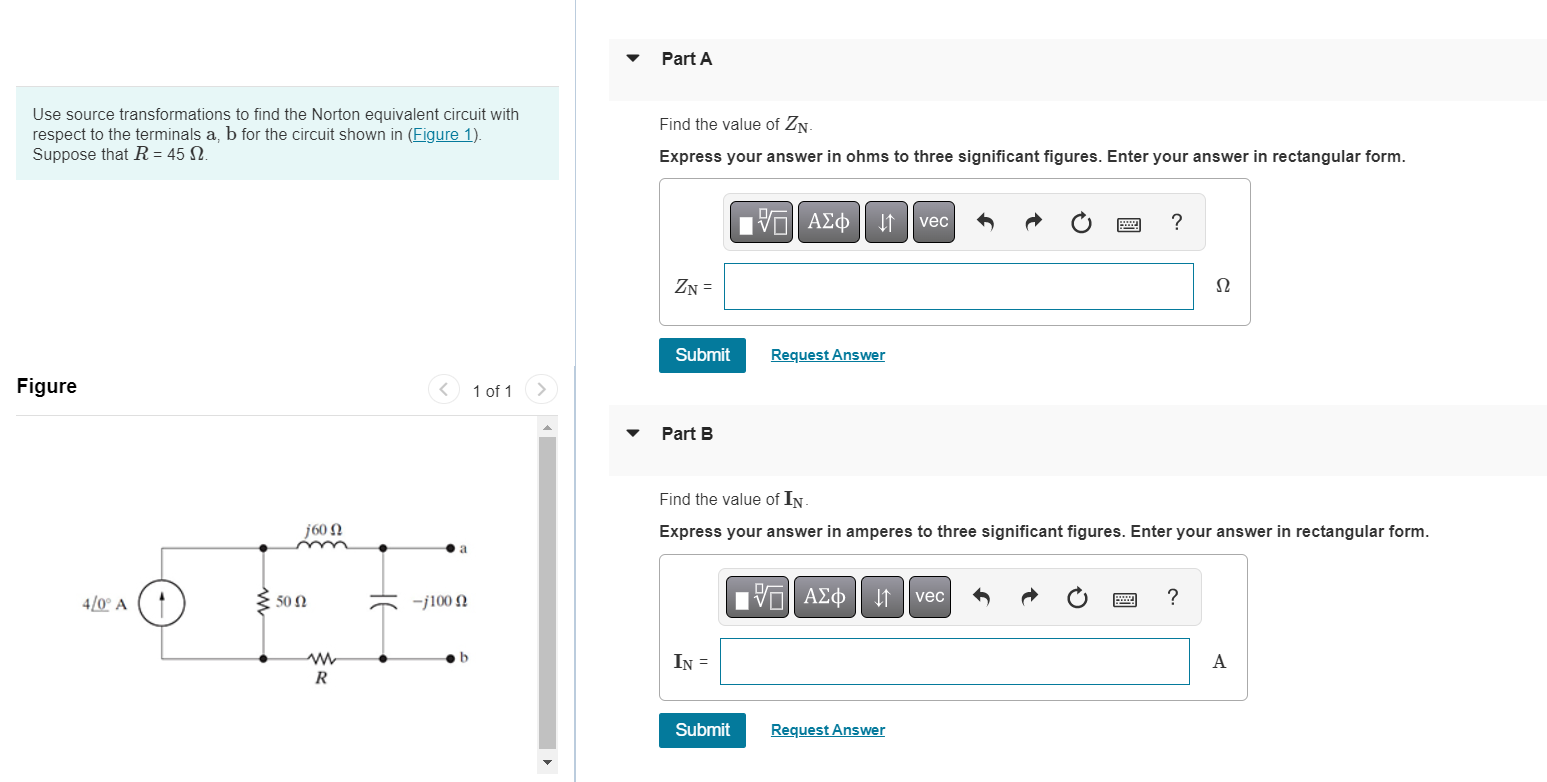Viewport: 1547px width, 782px height.
Task: Open Greek symbols menu in Part B
Action: [825, 597]
